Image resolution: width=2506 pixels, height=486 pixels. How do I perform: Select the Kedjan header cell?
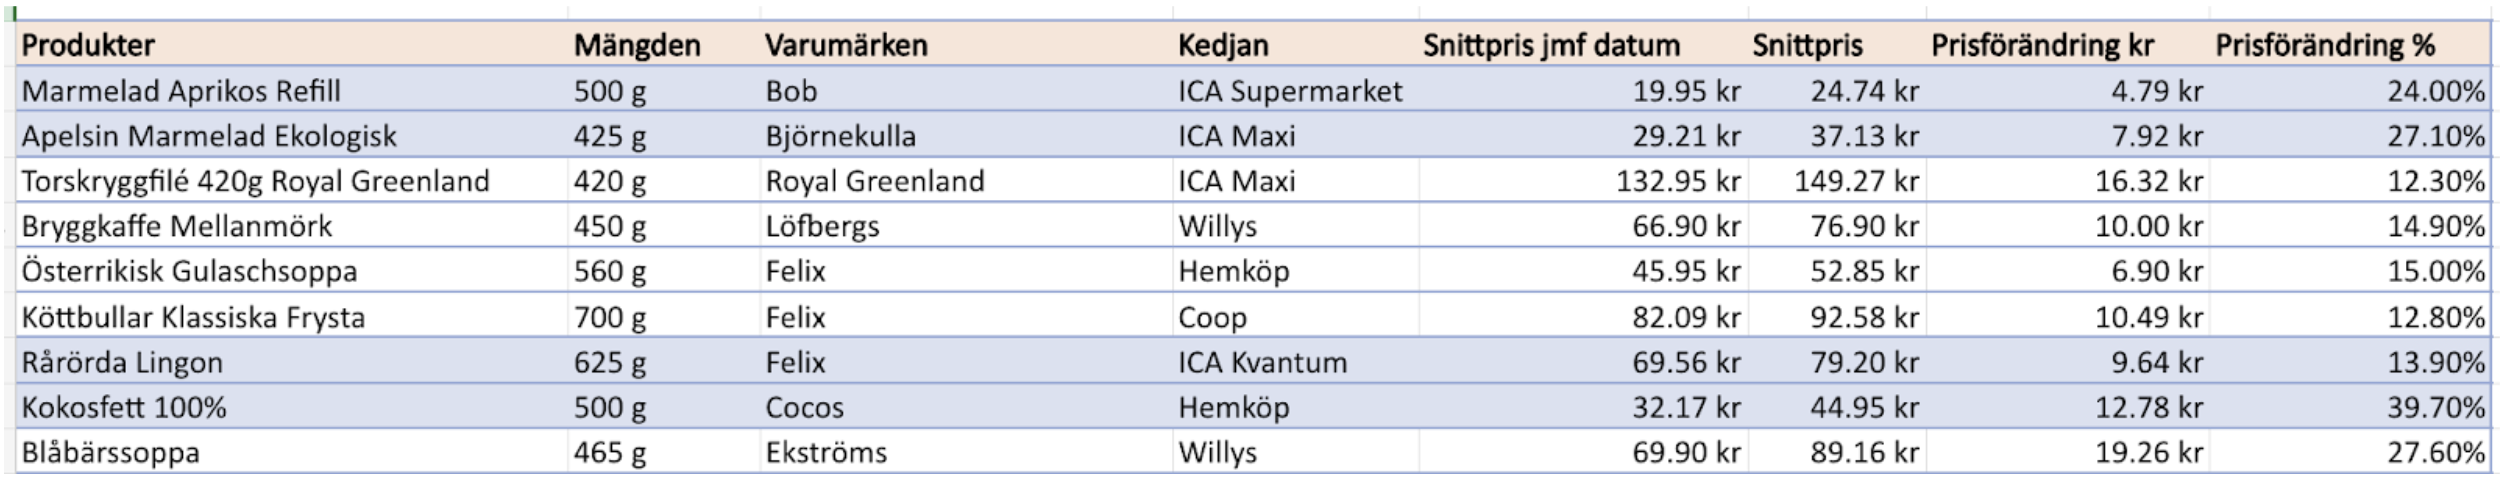pos(1223,45)
